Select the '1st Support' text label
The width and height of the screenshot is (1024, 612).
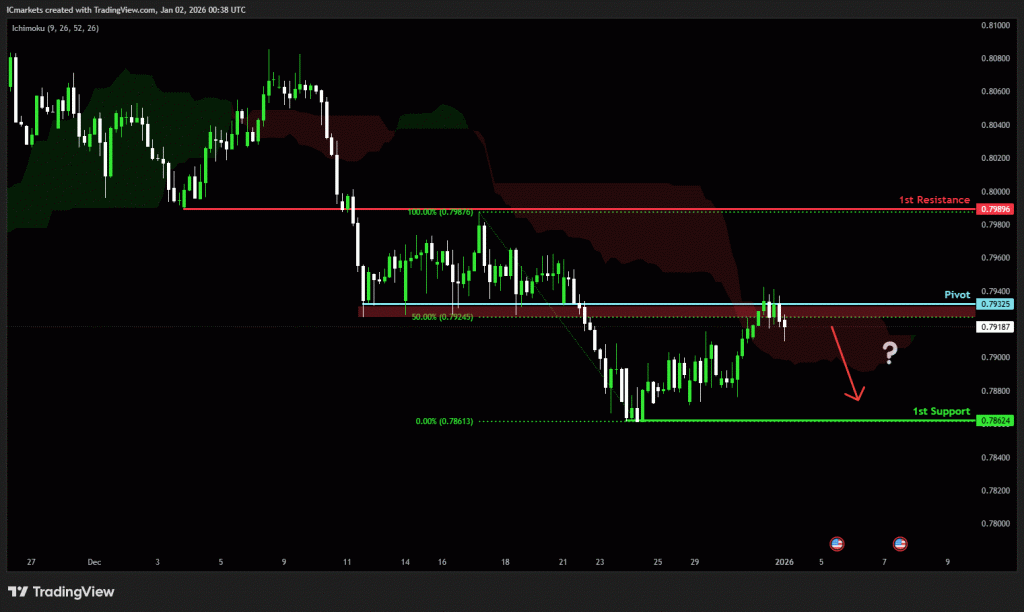(x=941, y=411)
